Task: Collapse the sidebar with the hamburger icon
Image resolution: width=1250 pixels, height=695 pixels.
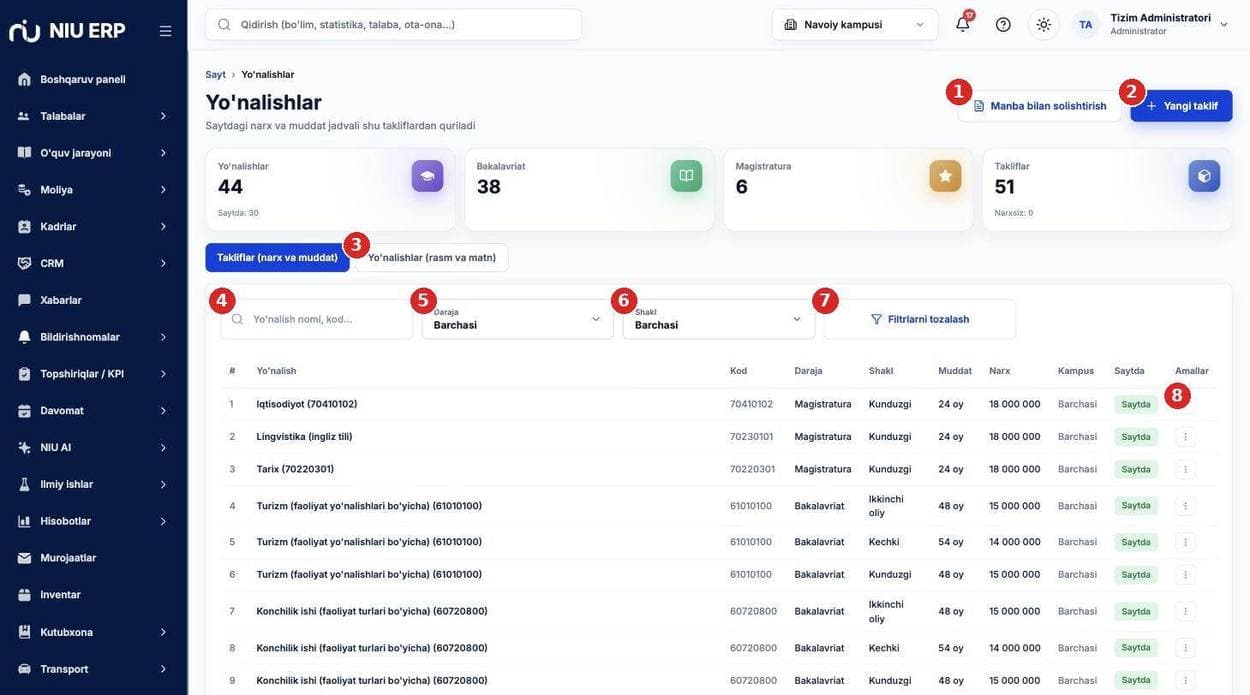Action: pos(166,31)
